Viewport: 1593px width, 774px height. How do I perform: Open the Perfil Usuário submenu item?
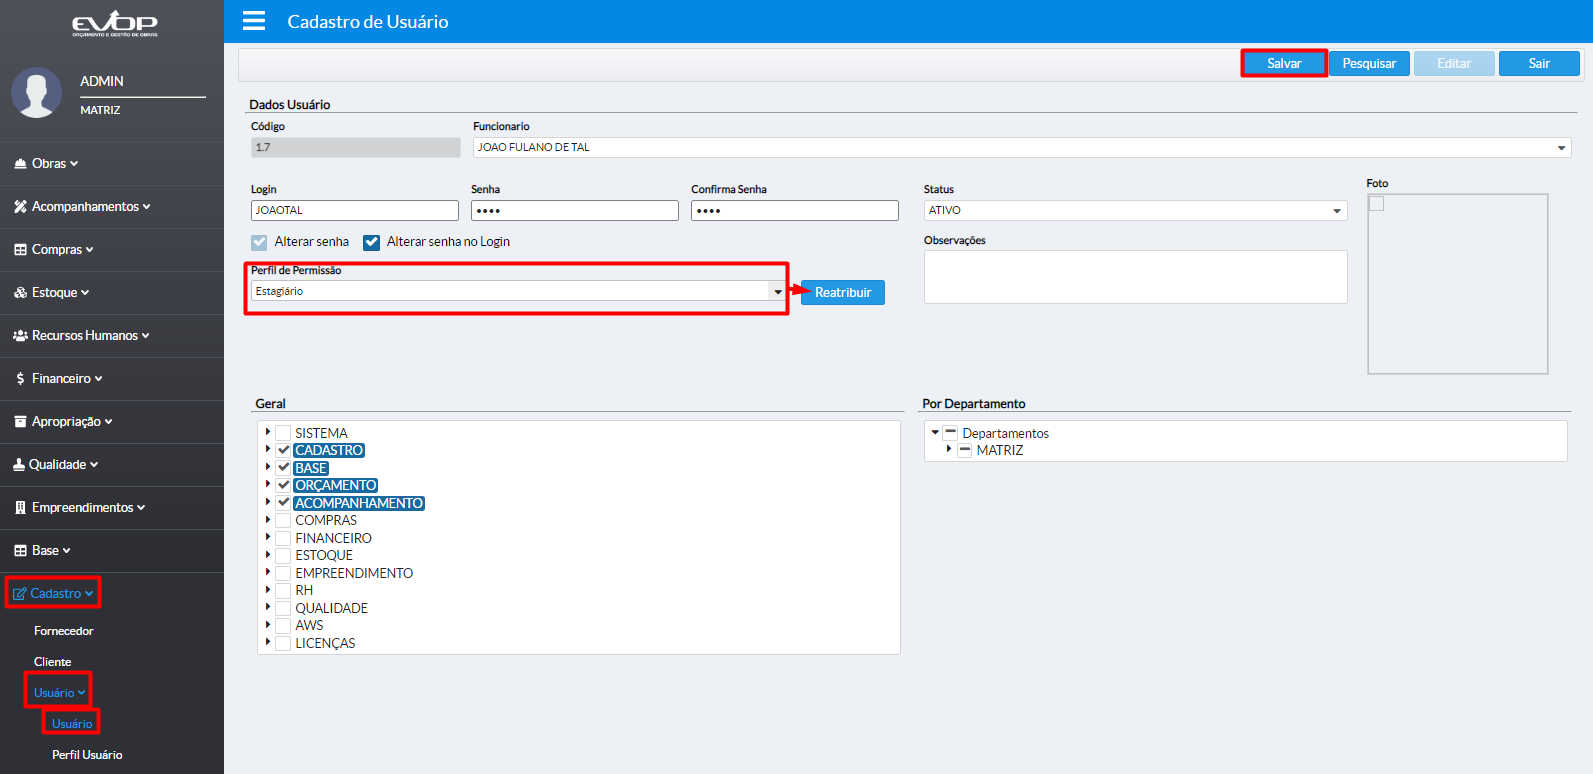click(87, 755)
